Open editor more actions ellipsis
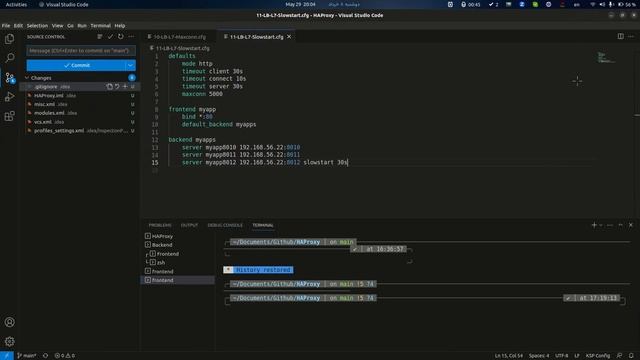Image resolution: width=640 pixels, height=360 pixels. (x=631, y=36)
